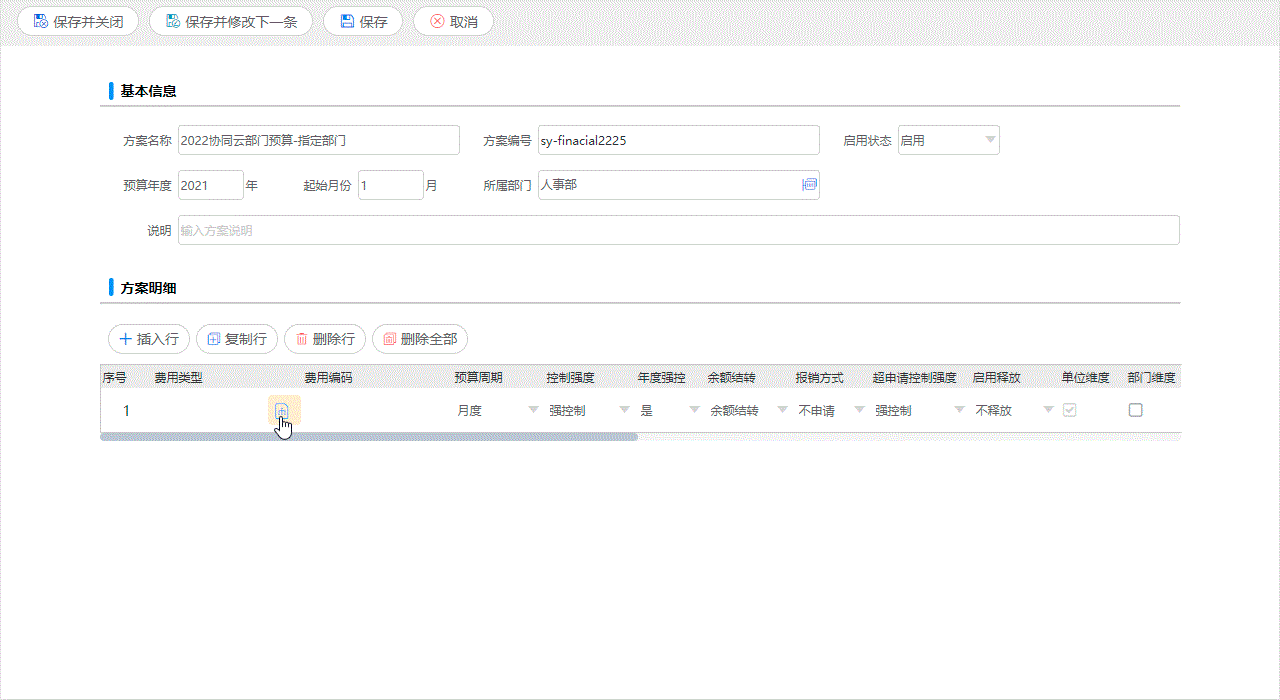Expand 控制强度 dropdown in row 1

[x=624, y=410]
